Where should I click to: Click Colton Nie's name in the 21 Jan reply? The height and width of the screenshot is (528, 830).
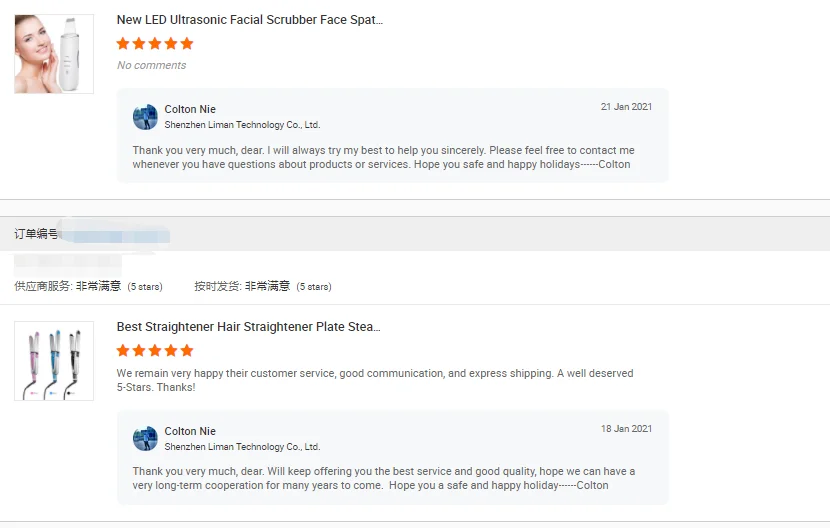(190, 109)
